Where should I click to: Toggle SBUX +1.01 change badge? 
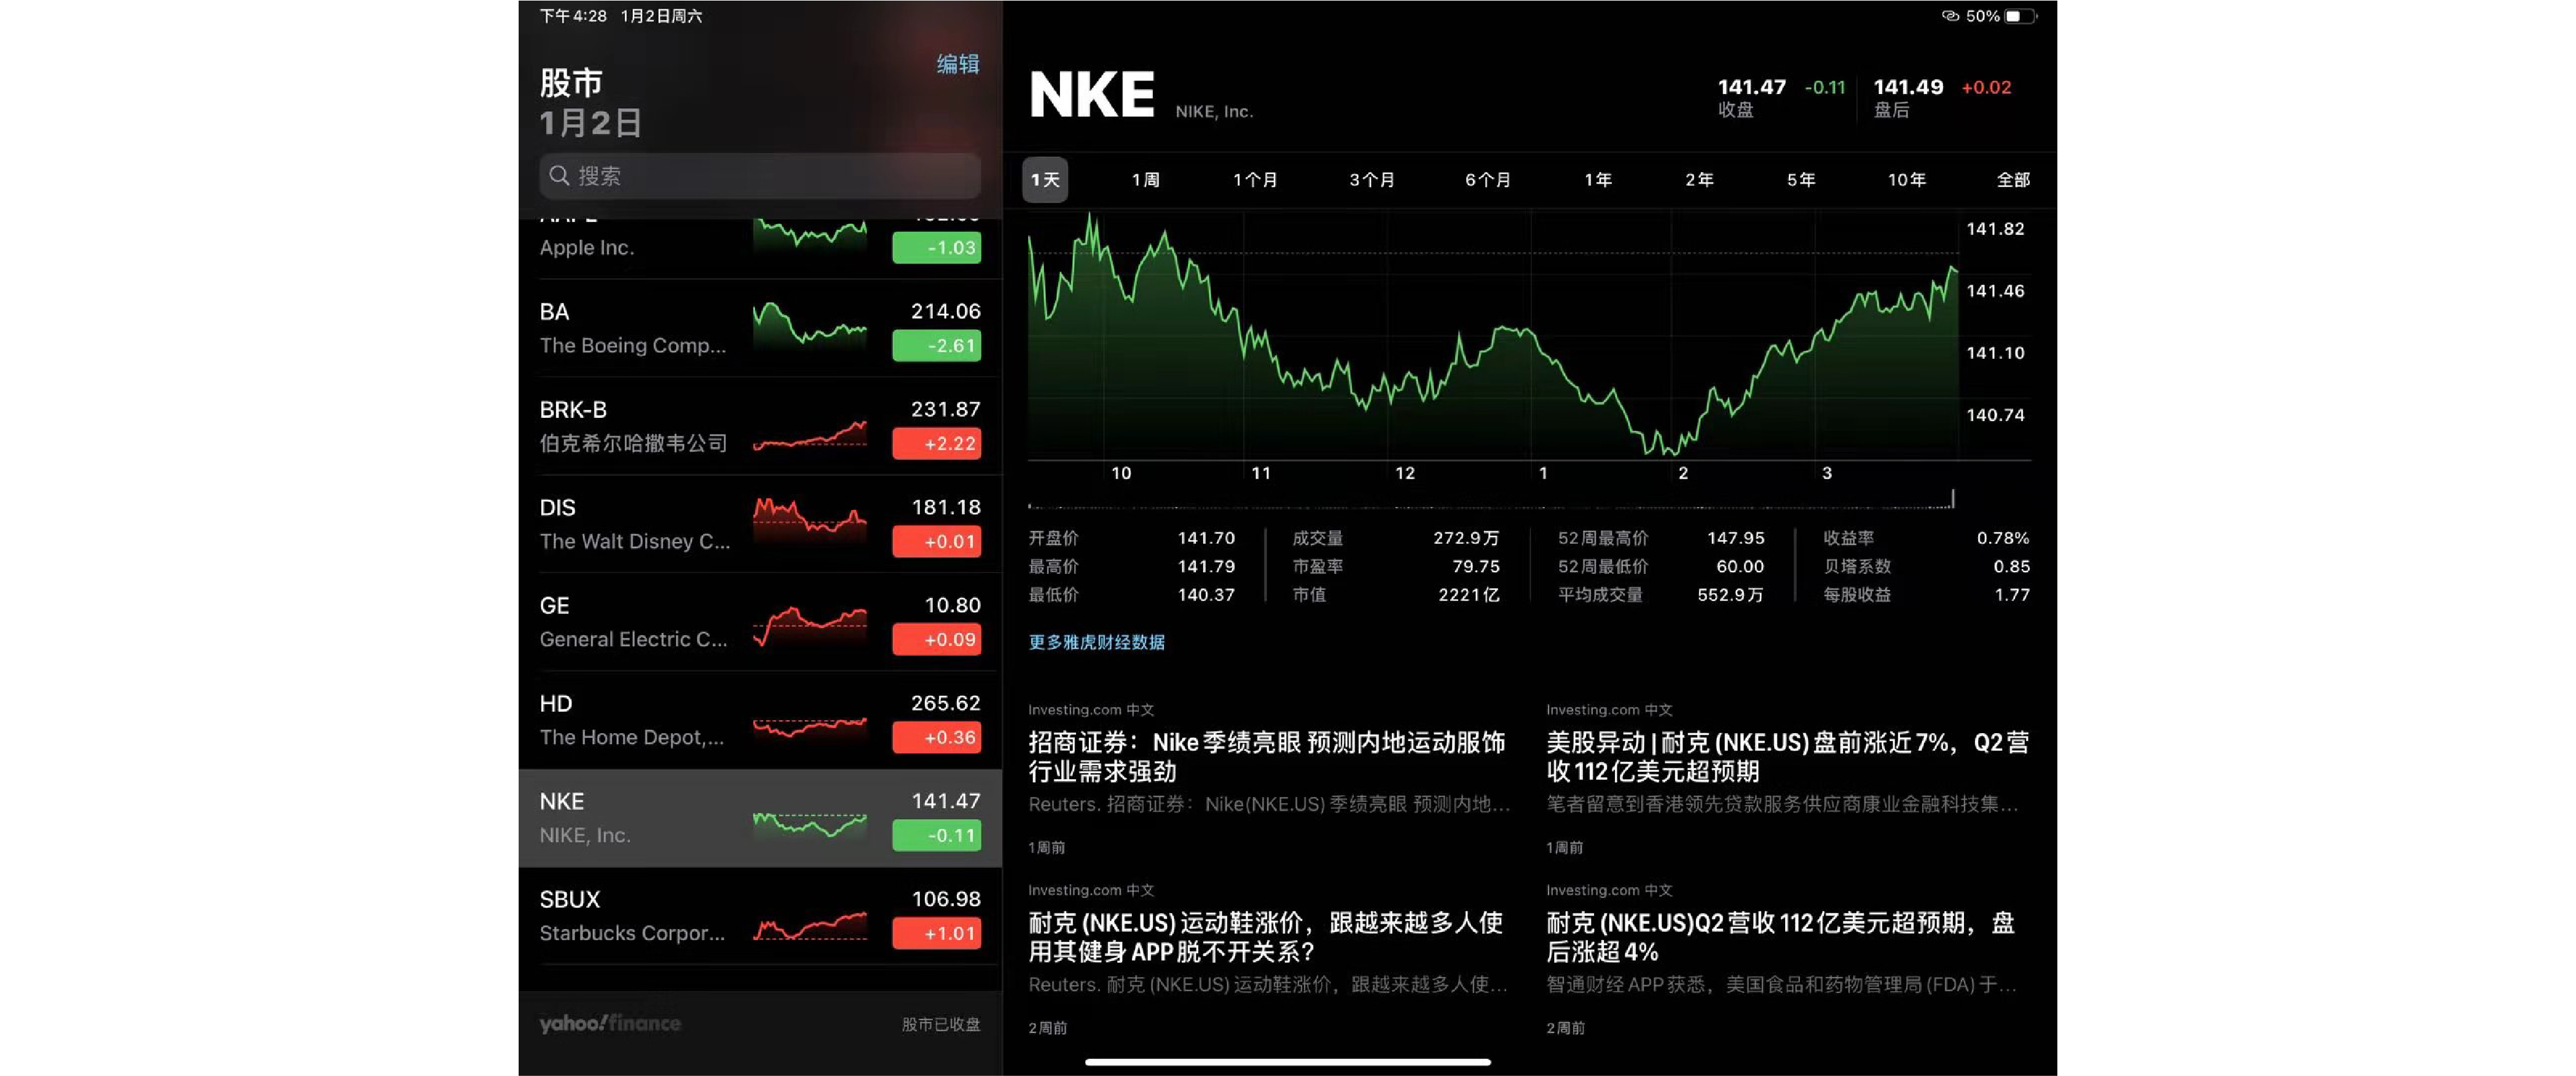[x=936, y=933]
